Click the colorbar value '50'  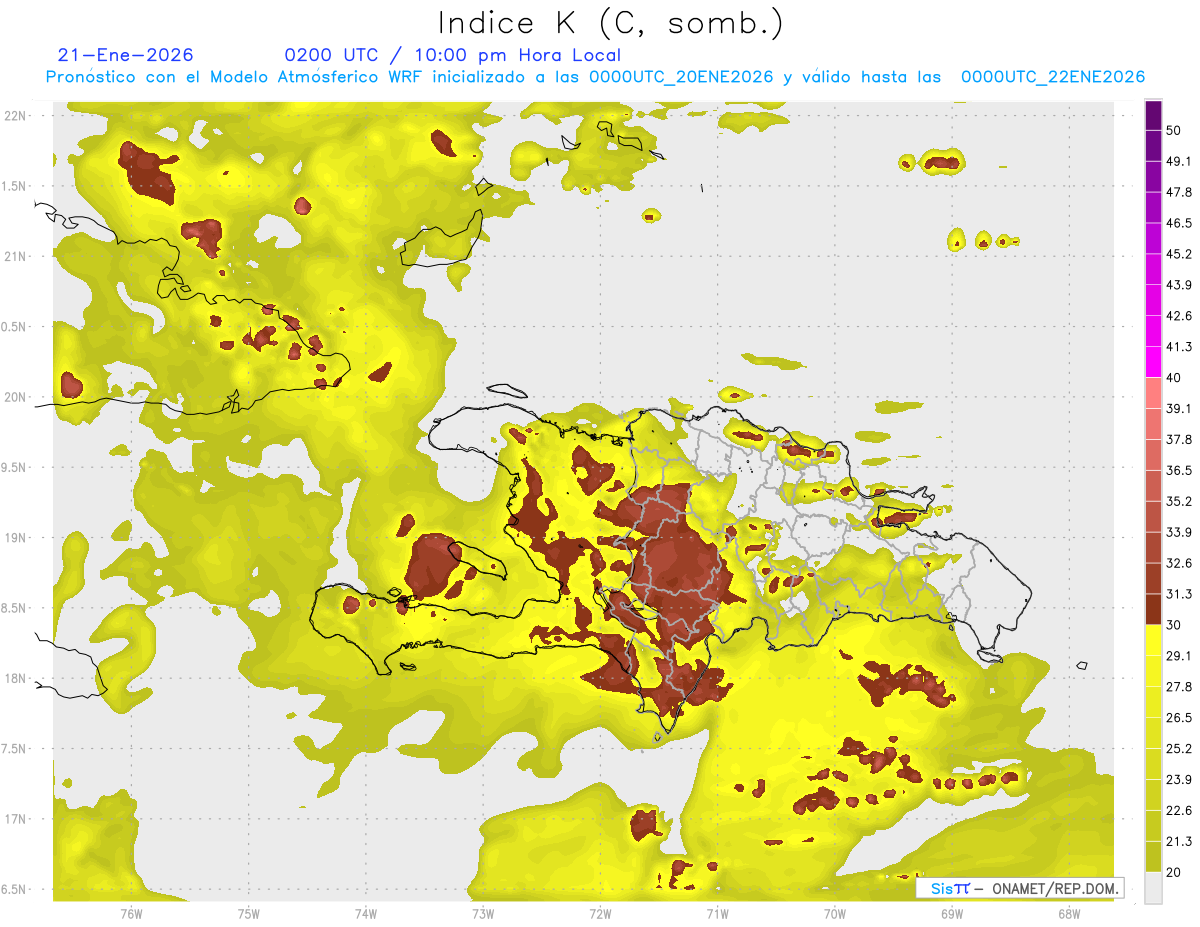tap(1174, 131)
